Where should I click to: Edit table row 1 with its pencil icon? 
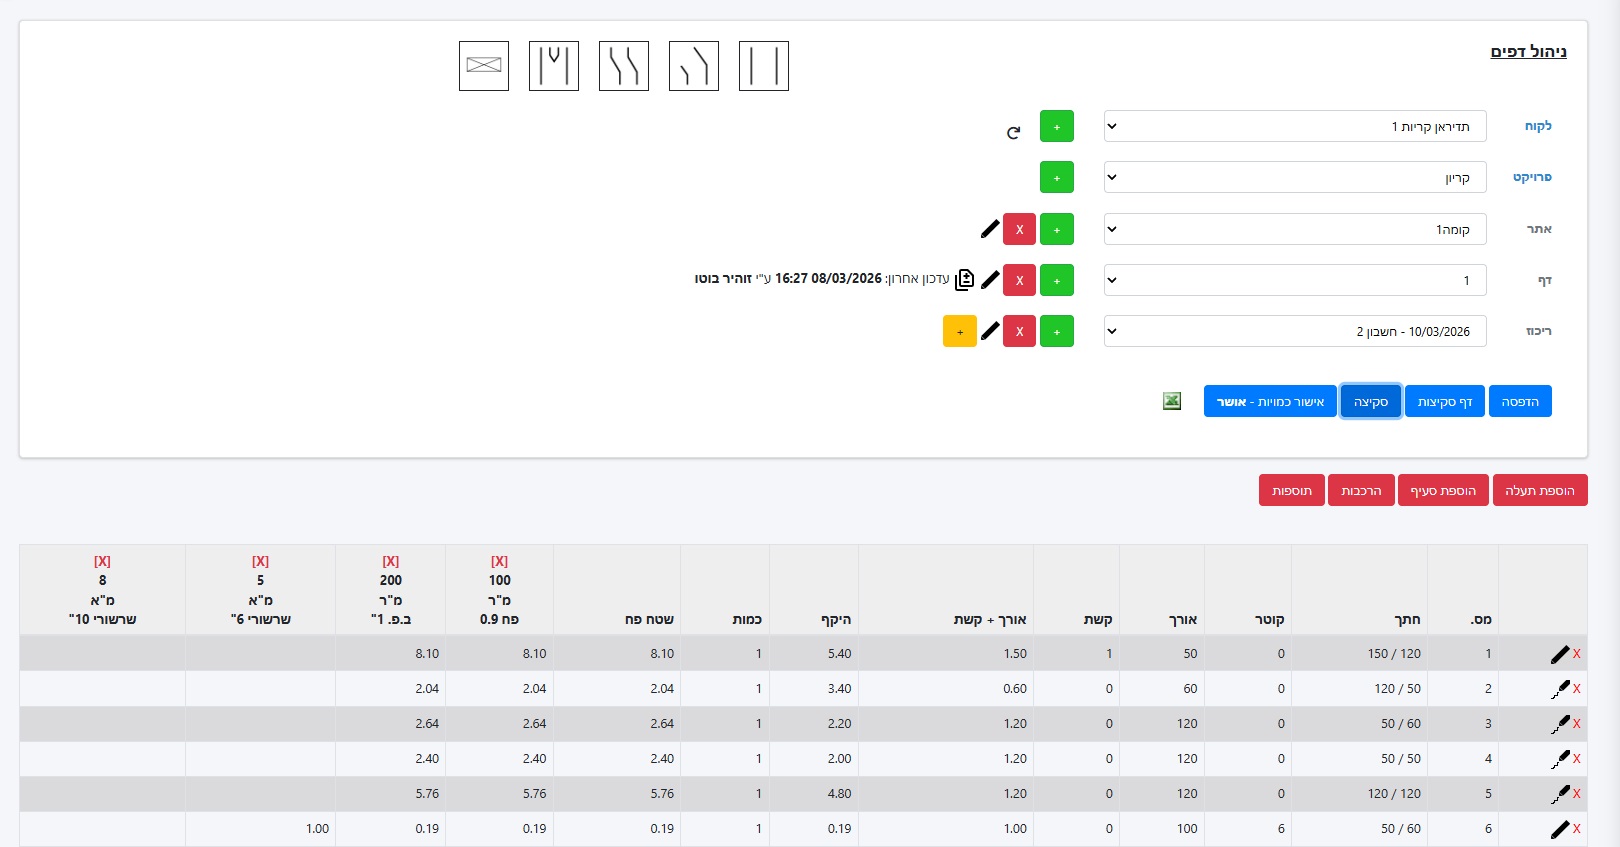point(1559,654)
